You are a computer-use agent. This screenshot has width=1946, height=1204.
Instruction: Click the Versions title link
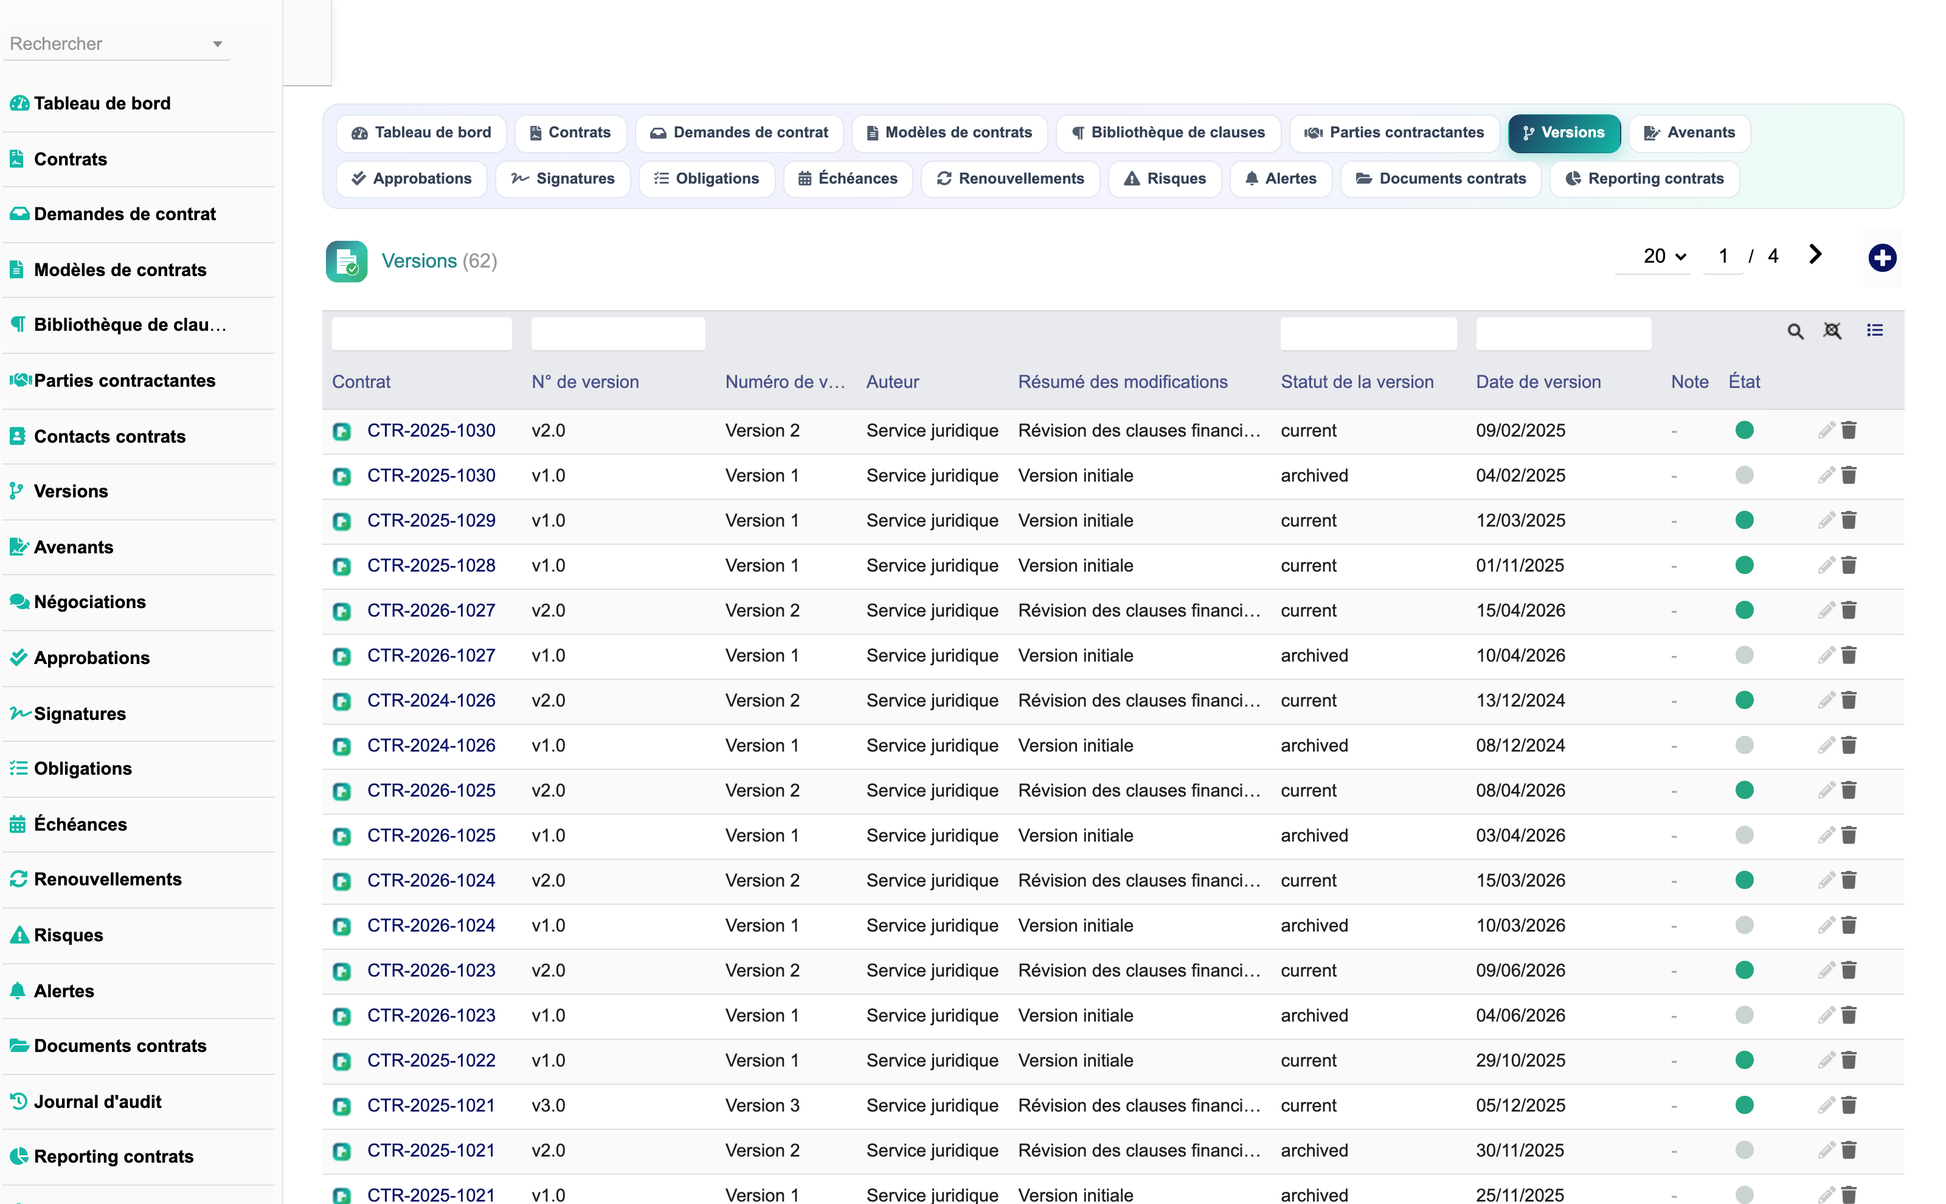pos(419,261)
